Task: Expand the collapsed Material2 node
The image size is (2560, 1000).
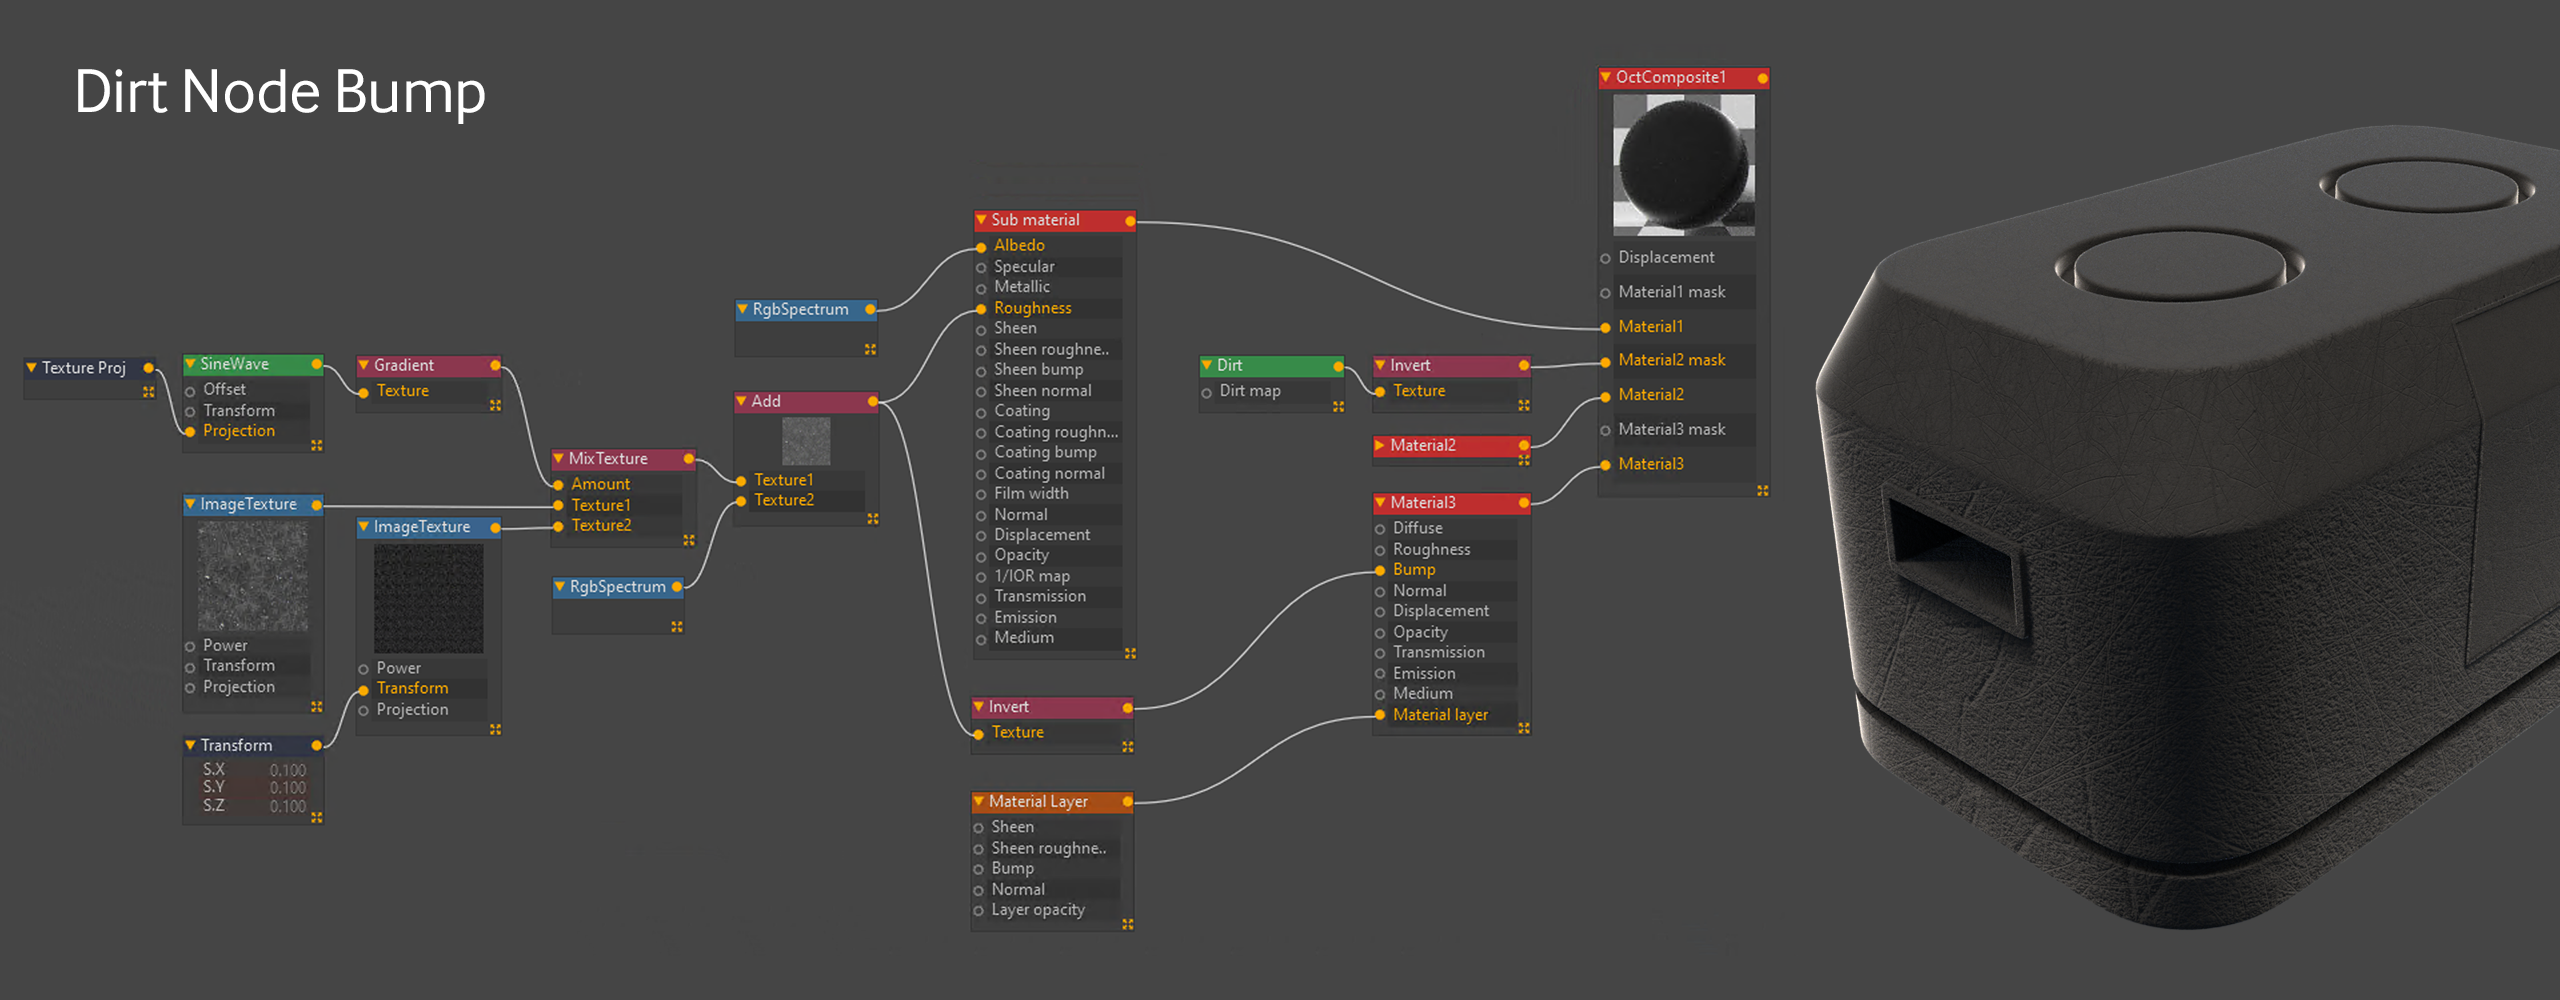Action: coord(1380,446)
